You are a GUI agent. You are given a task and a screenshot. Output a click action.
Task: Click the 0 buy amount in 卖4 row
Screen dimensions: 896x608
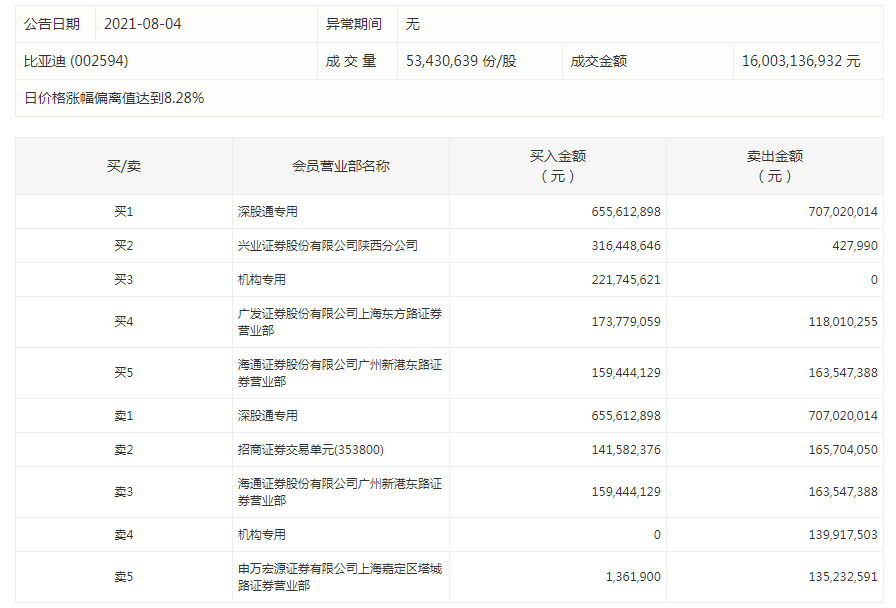[657, 535]
